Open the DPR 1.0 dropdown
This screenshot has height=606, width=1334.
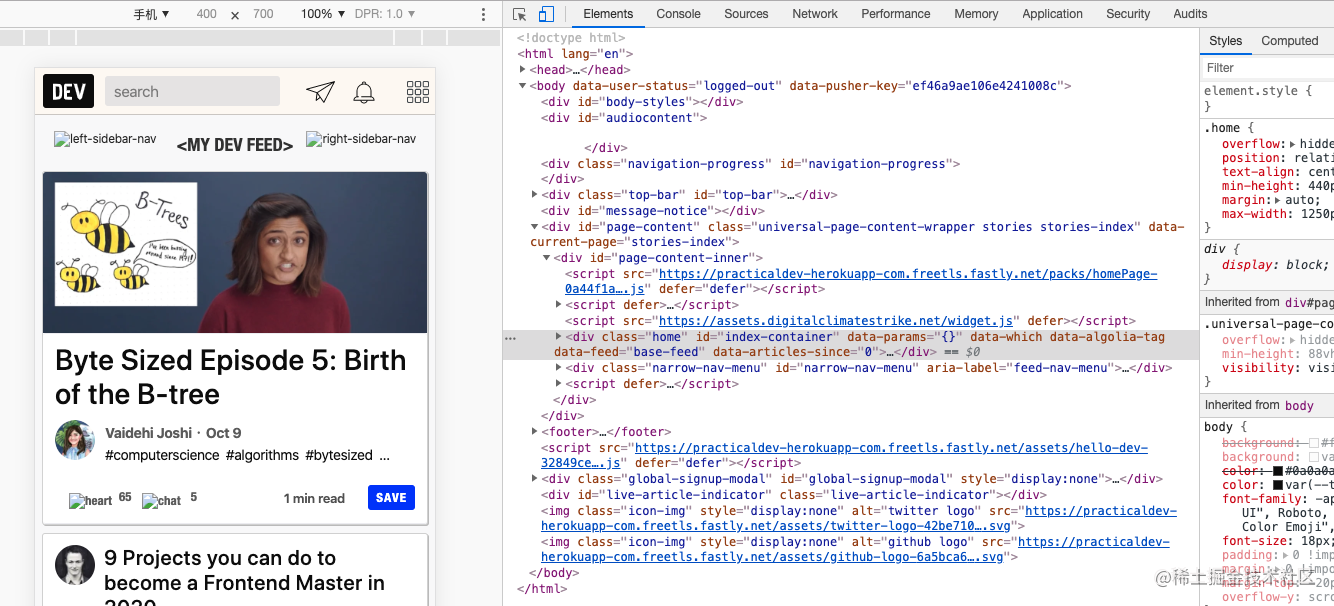[386, 14]
